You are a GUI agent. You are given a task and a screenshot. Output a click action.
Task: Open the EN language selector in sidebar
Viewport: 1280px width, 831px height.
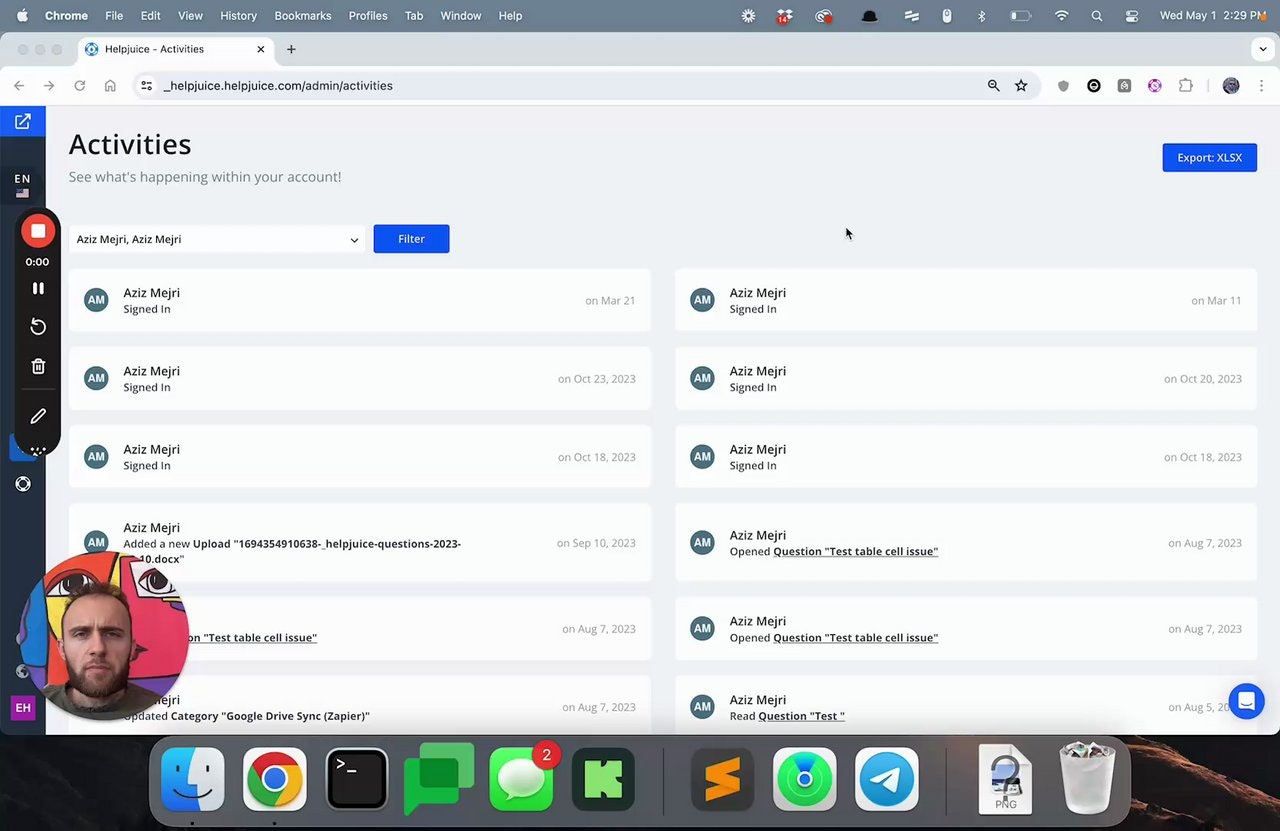pyautogui.click(x=22, y=184)
